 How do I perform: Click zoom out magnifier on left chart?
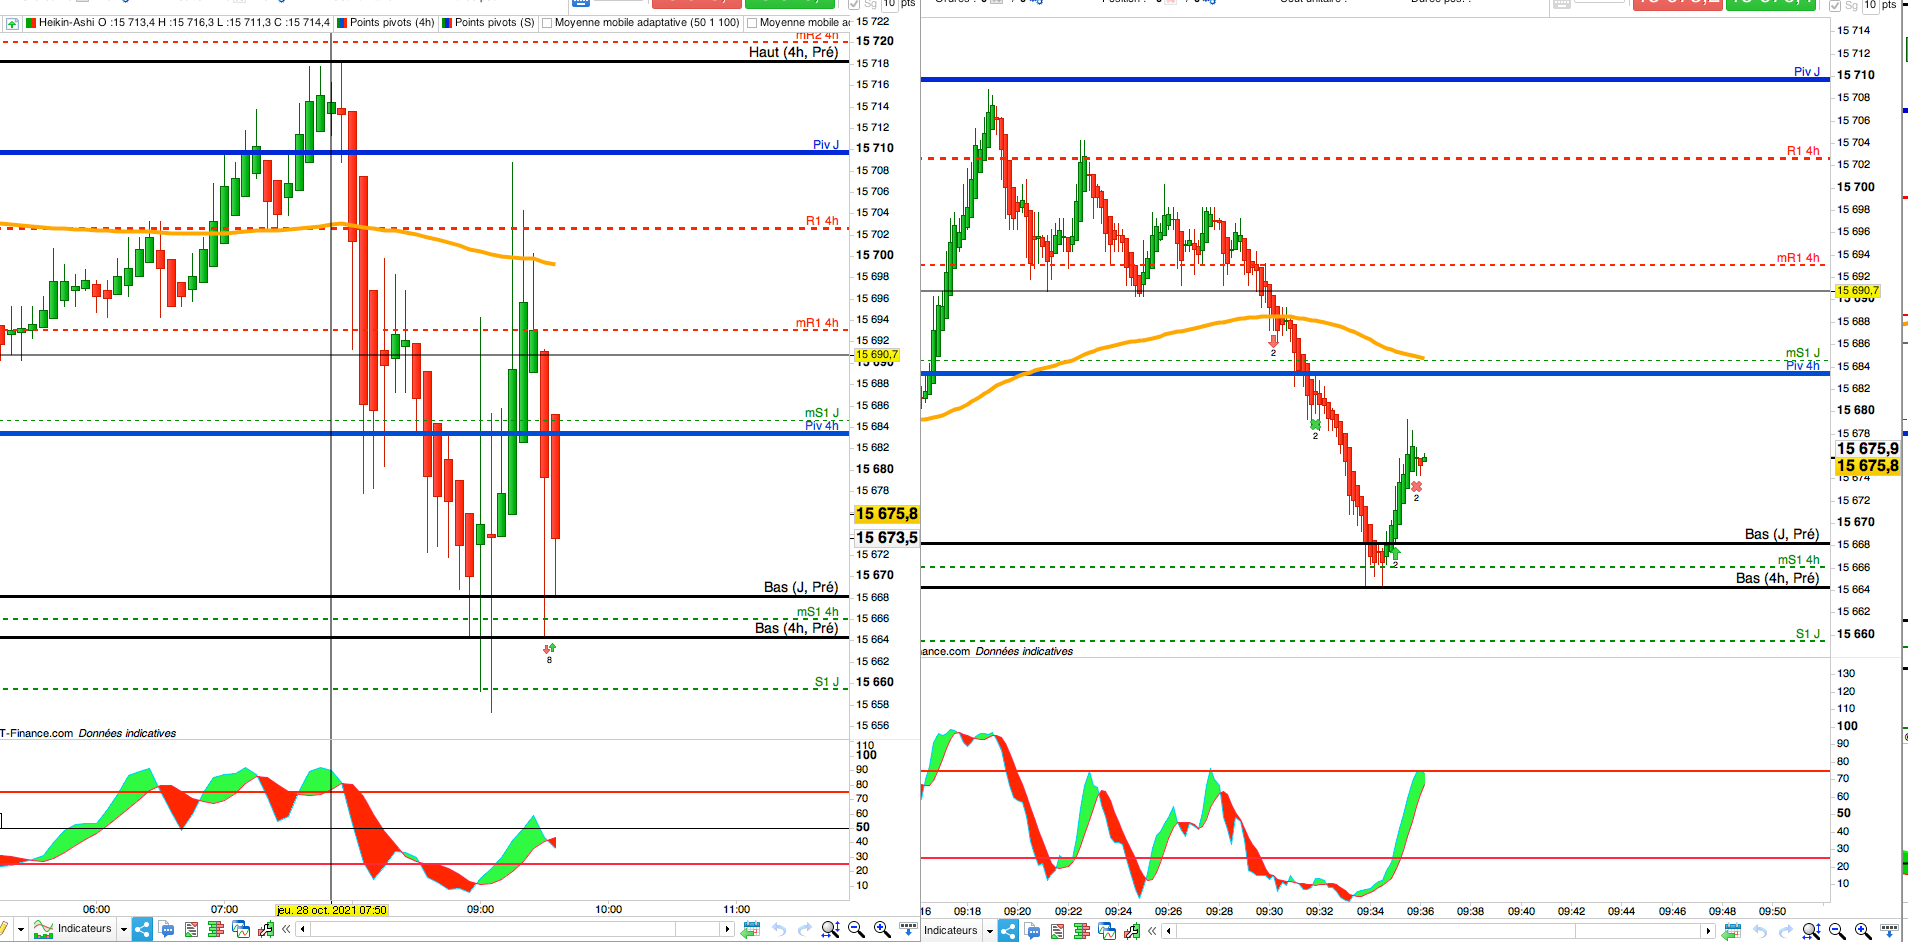coord(856,929)
